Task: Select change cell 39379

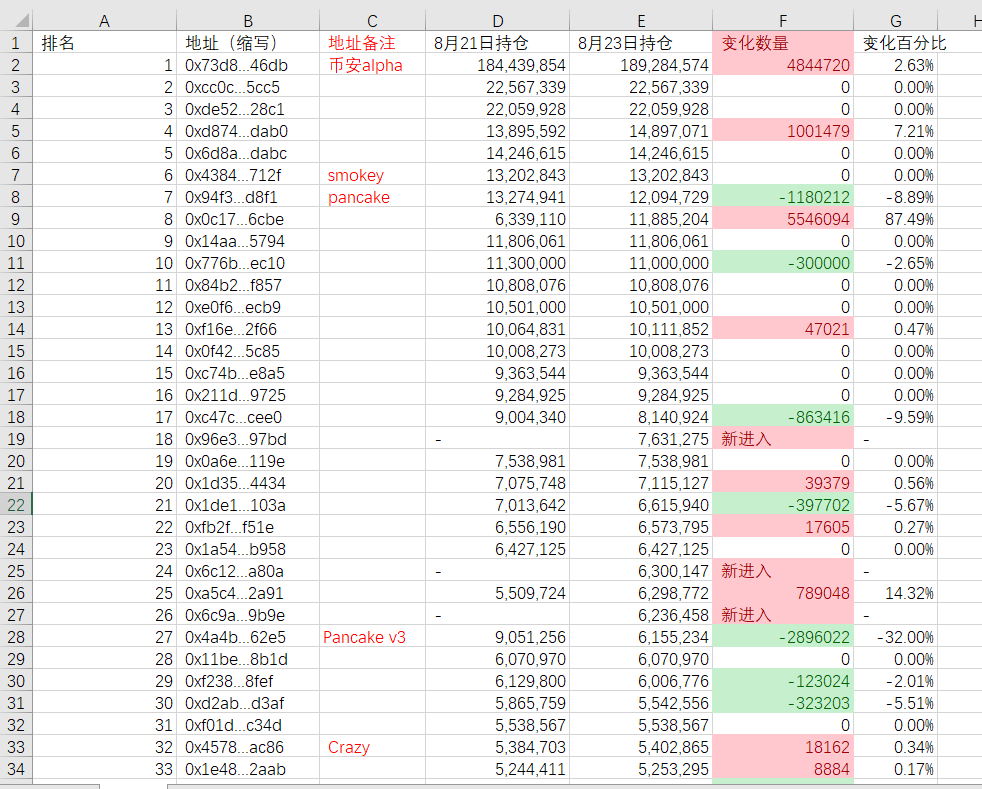Action: coord(783,483)
